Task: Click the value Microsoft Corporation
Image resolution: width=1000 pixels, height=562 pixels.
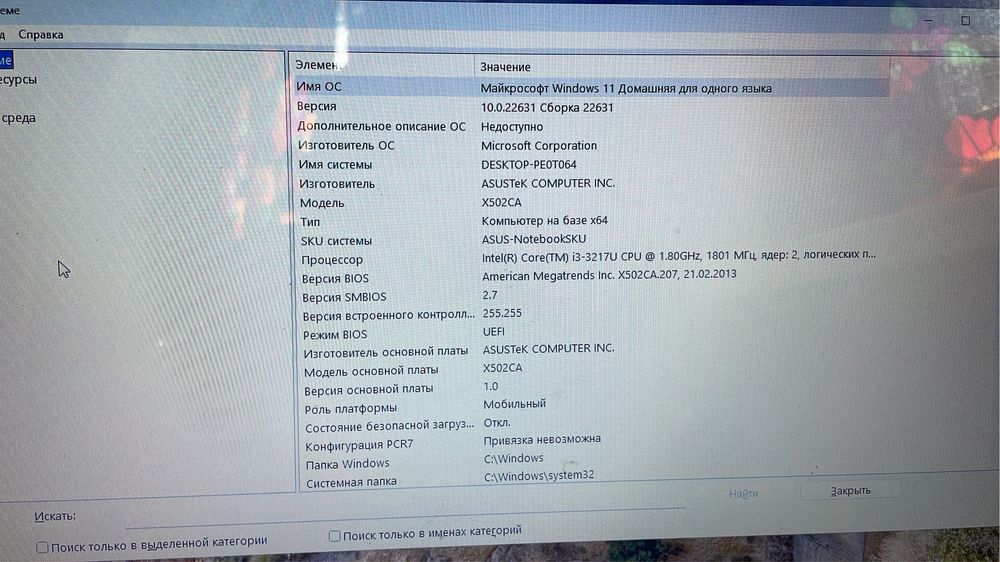Action: [539, 145]
